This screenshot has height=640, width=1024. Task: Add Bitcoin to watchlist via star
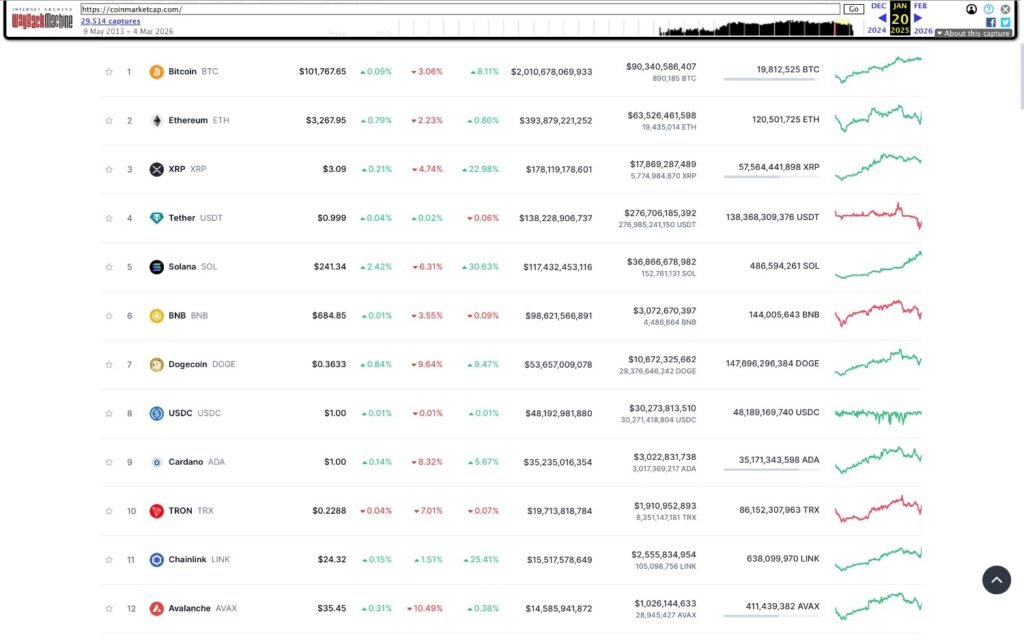108,71
